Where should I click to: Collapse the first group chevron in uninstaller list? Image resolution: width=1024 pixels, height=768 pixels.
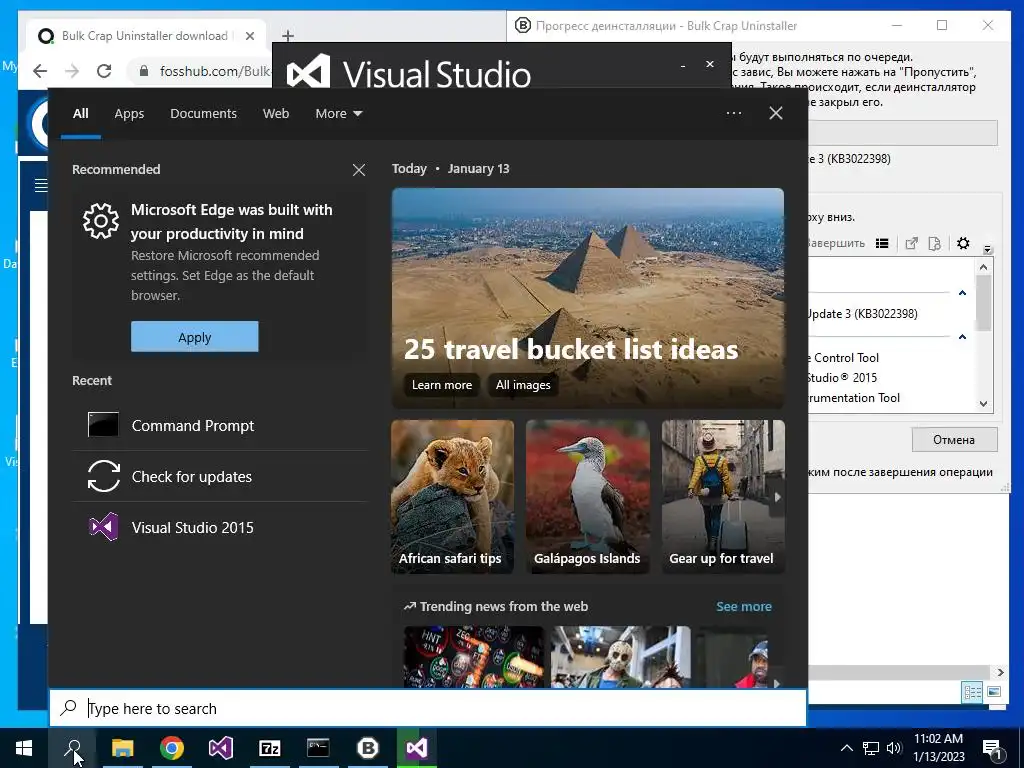[962, 293]
